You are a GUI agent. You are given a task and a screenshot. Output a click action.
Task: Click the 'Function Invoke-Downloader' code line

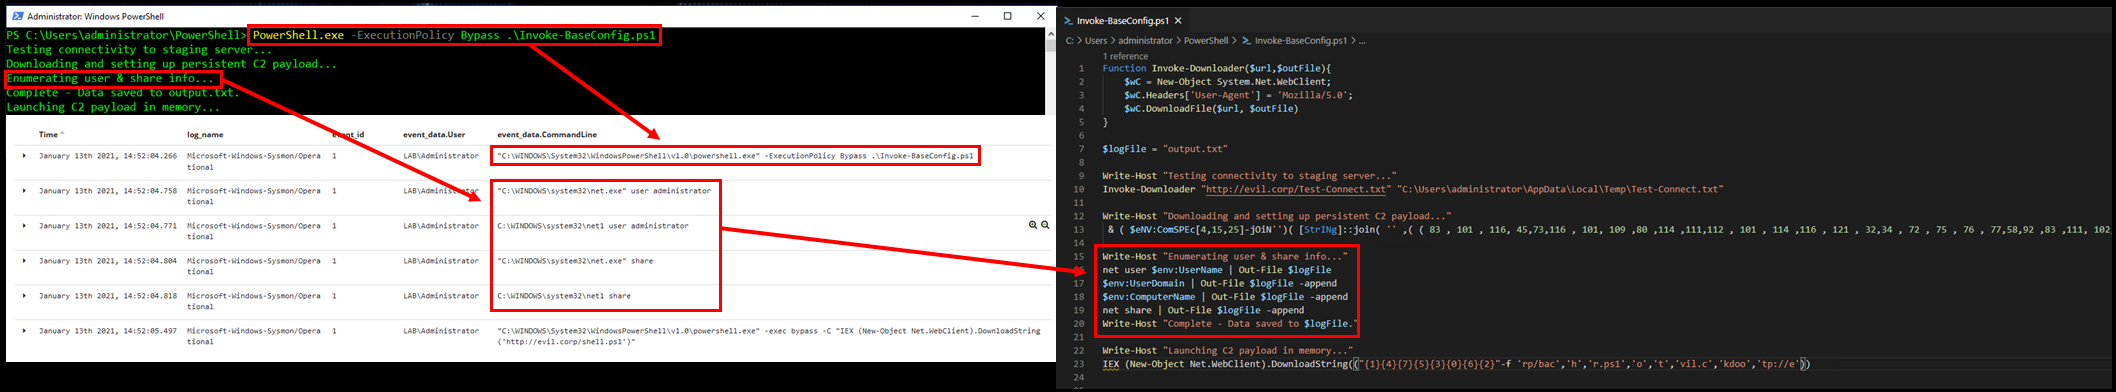[x=1217, y=68]
